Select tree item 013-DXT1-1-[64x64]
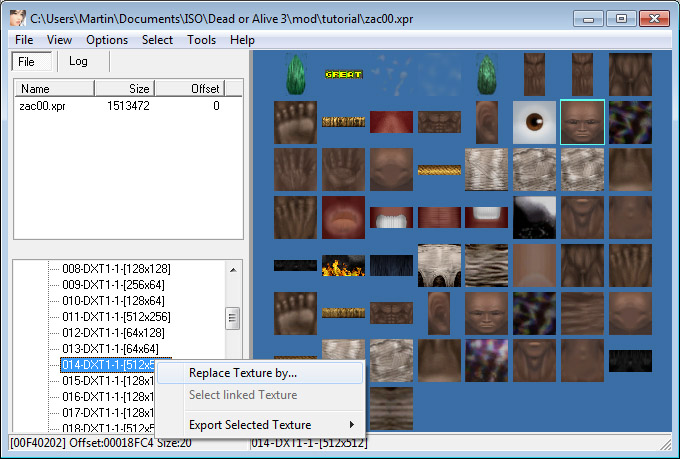 point(110,349)
